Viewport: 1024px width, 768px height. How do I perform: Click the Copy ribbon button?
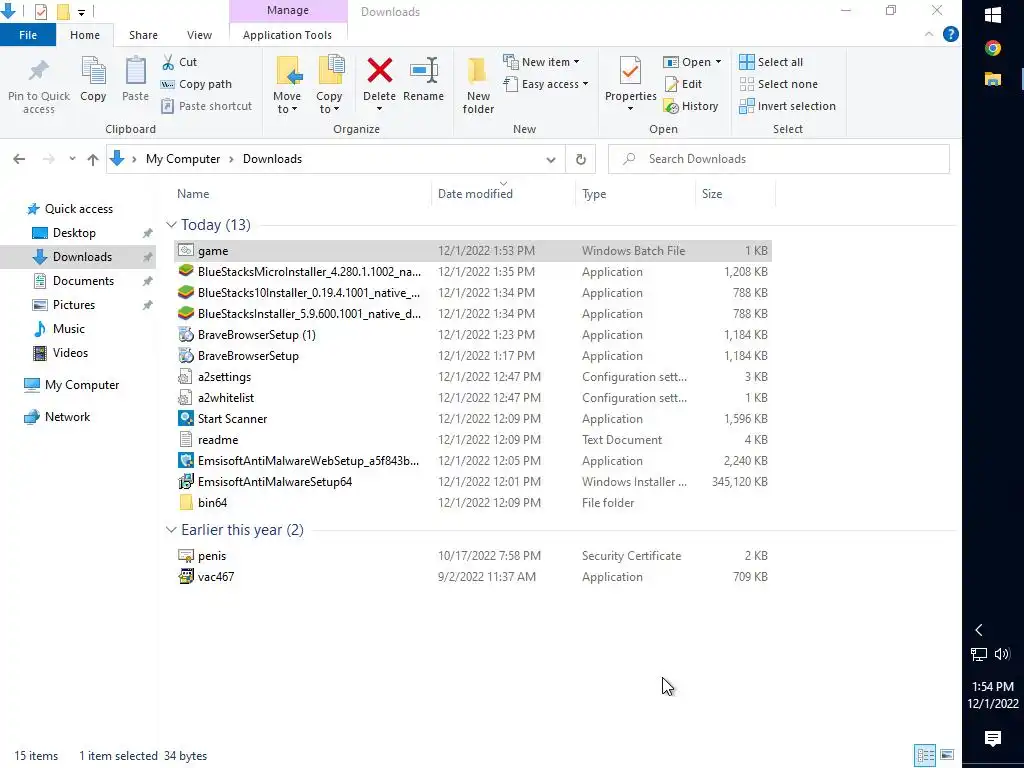pos(93,79)
